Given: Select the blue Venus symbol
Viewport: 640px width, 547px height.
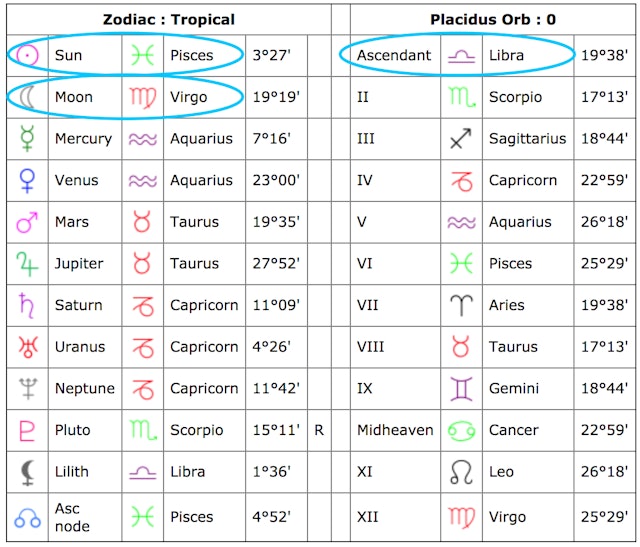Looking at the screenshot, I should click(27, 180).
